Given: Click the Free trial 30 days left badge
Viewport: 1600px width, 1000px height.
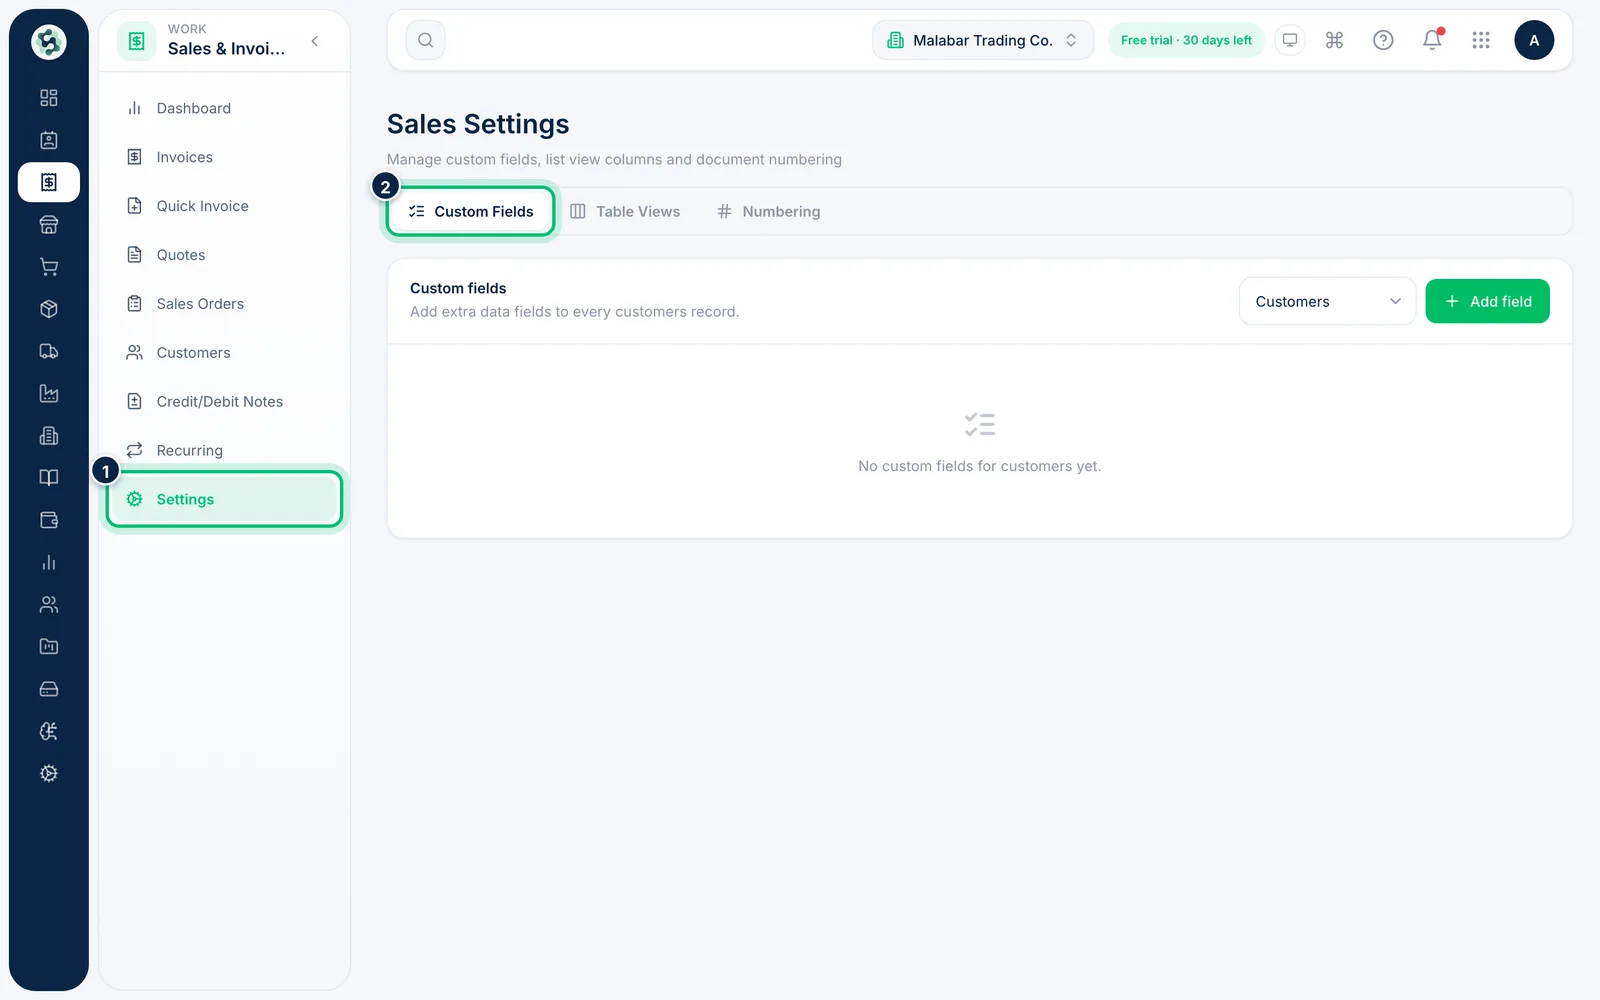Looking at the screenshot, I should 1186,40.
